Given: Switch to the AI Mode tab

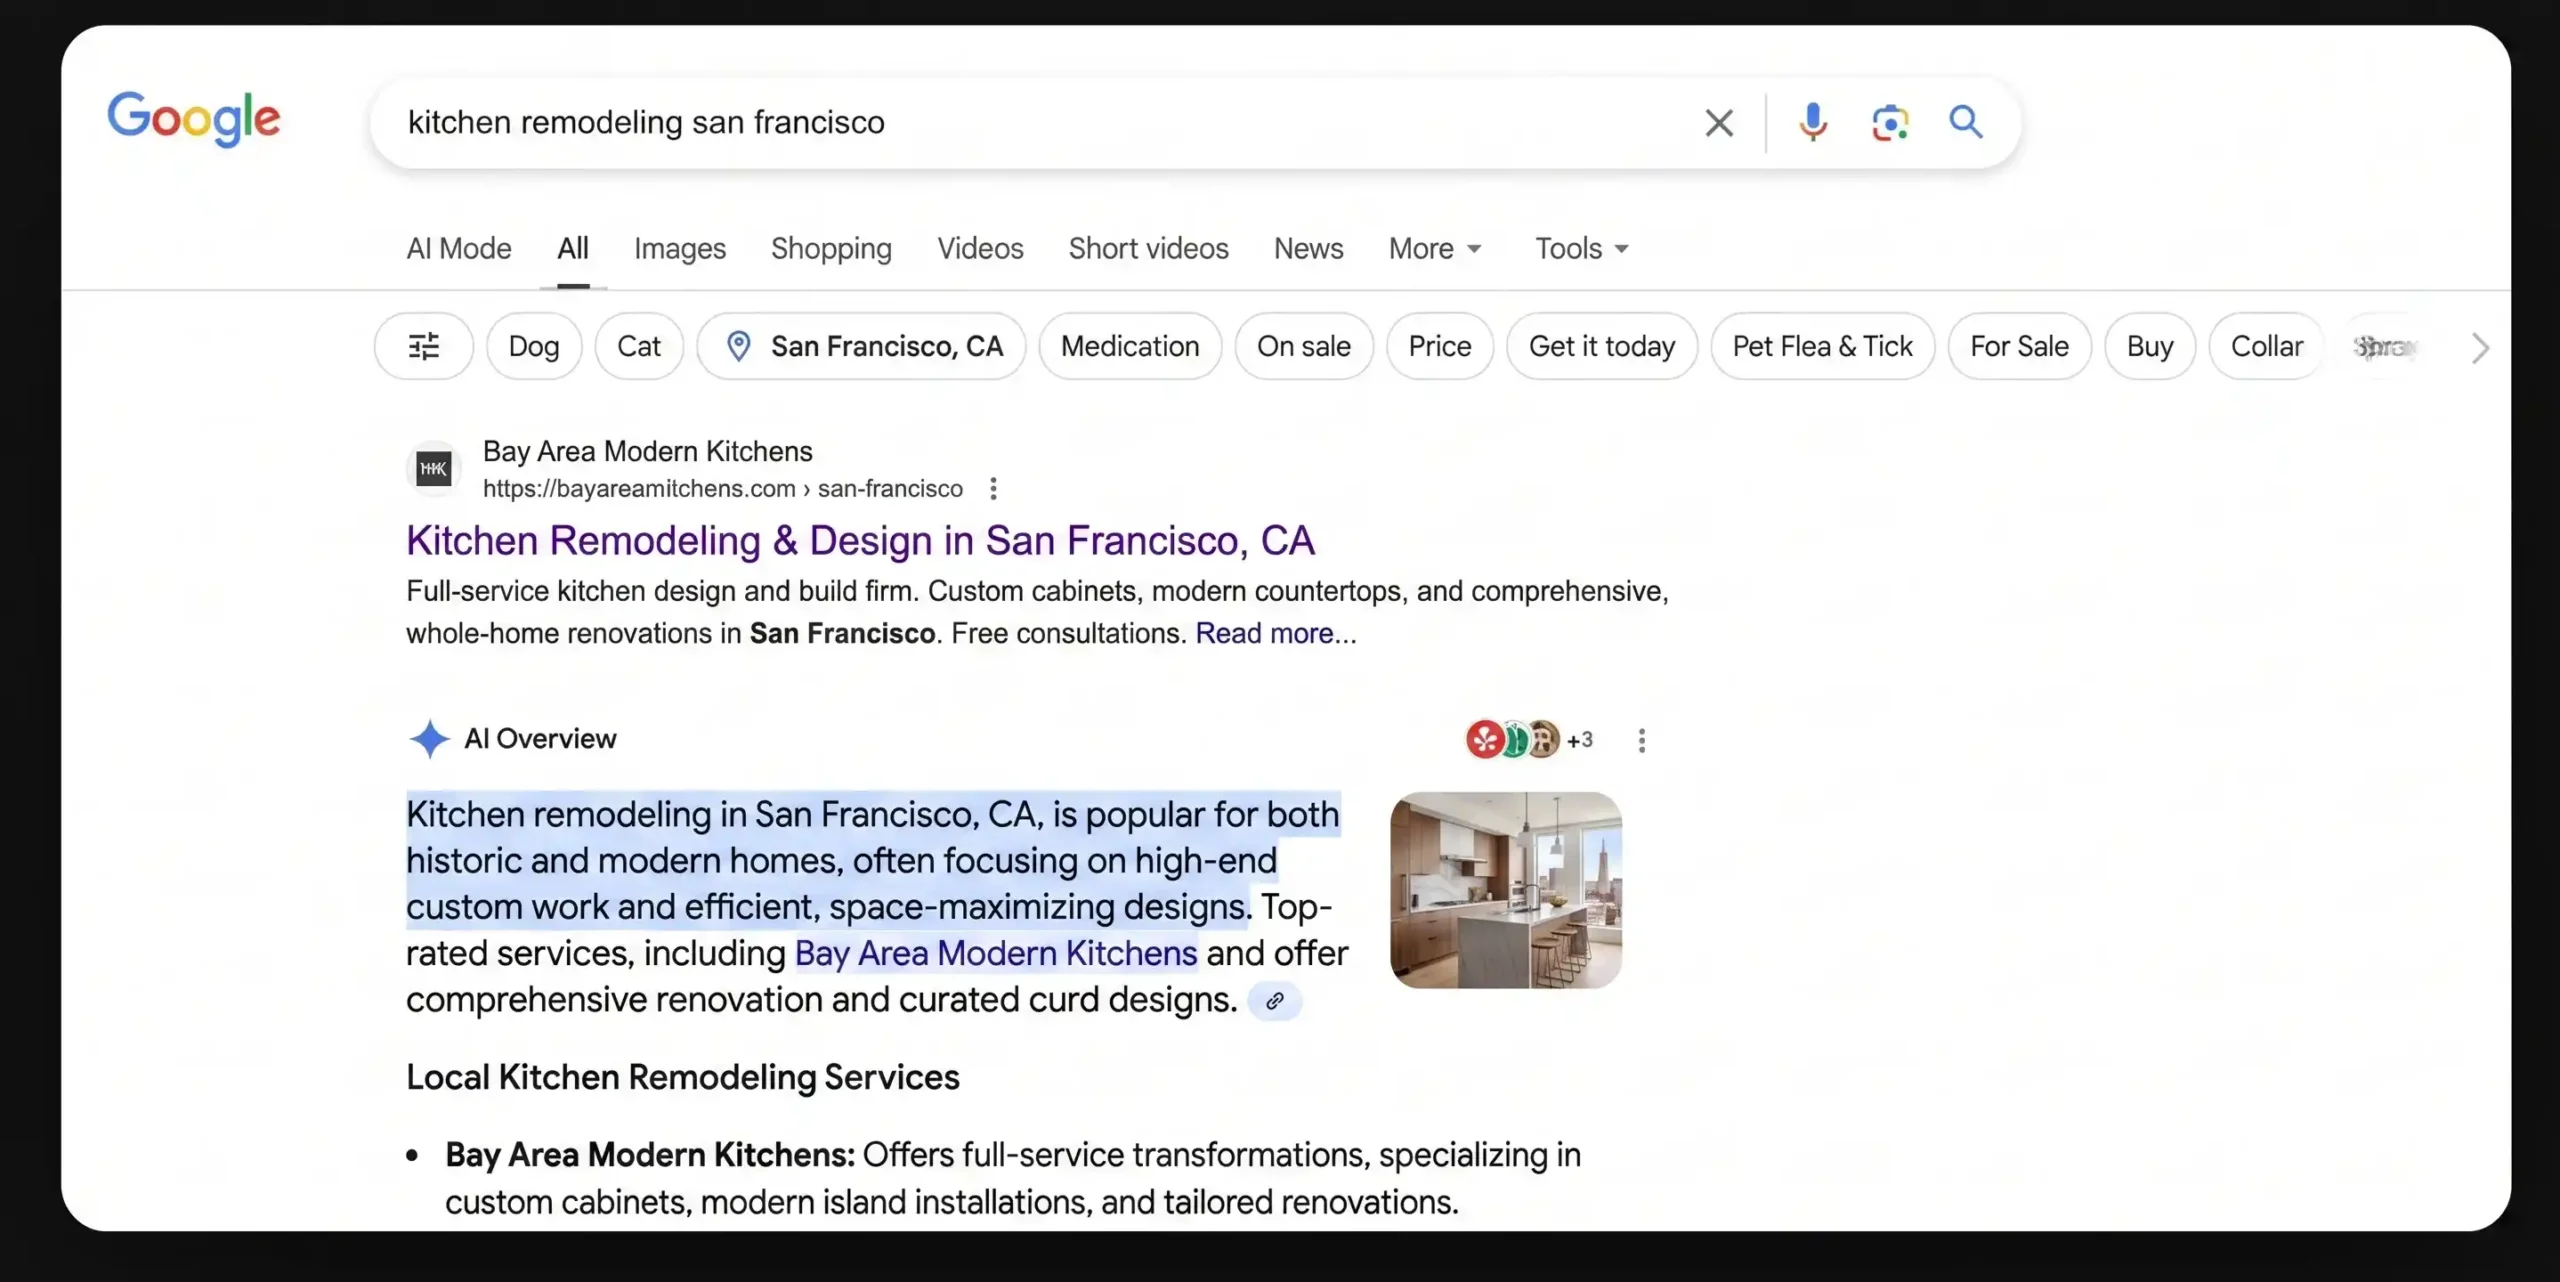Looking at the screenshot, I should (459, 248).
